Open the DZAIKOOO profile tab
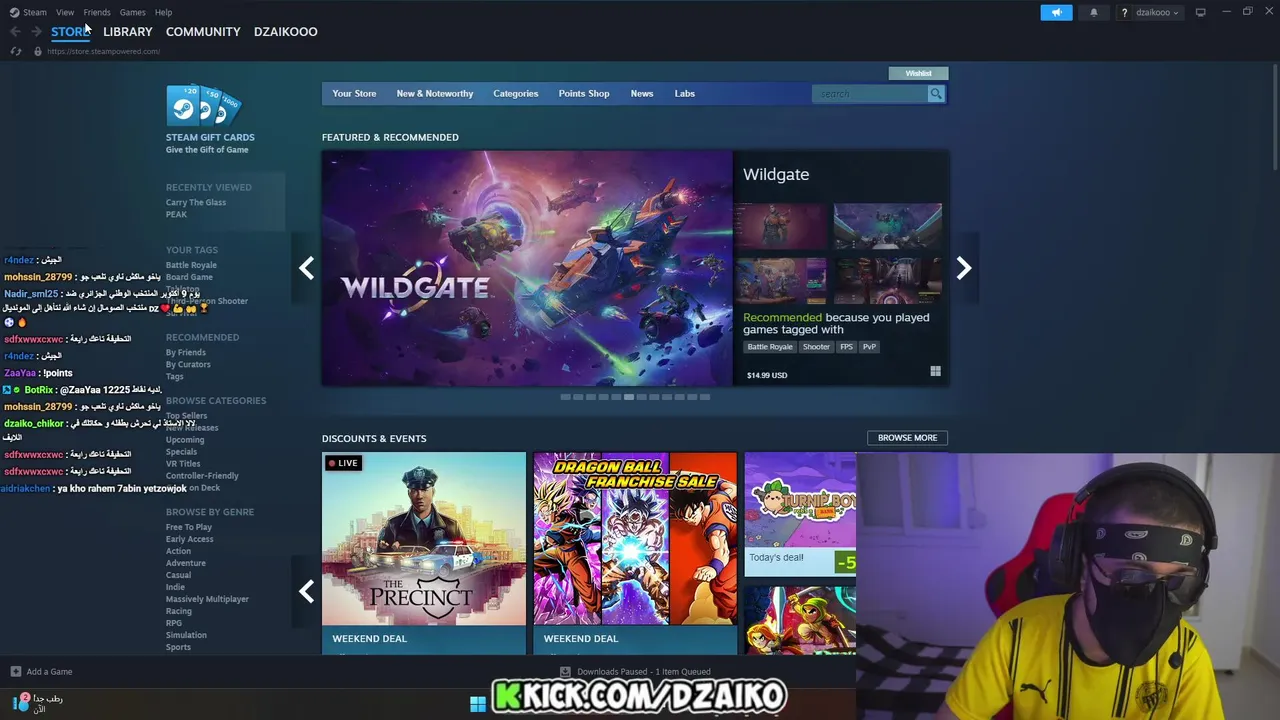 [286, 32]
